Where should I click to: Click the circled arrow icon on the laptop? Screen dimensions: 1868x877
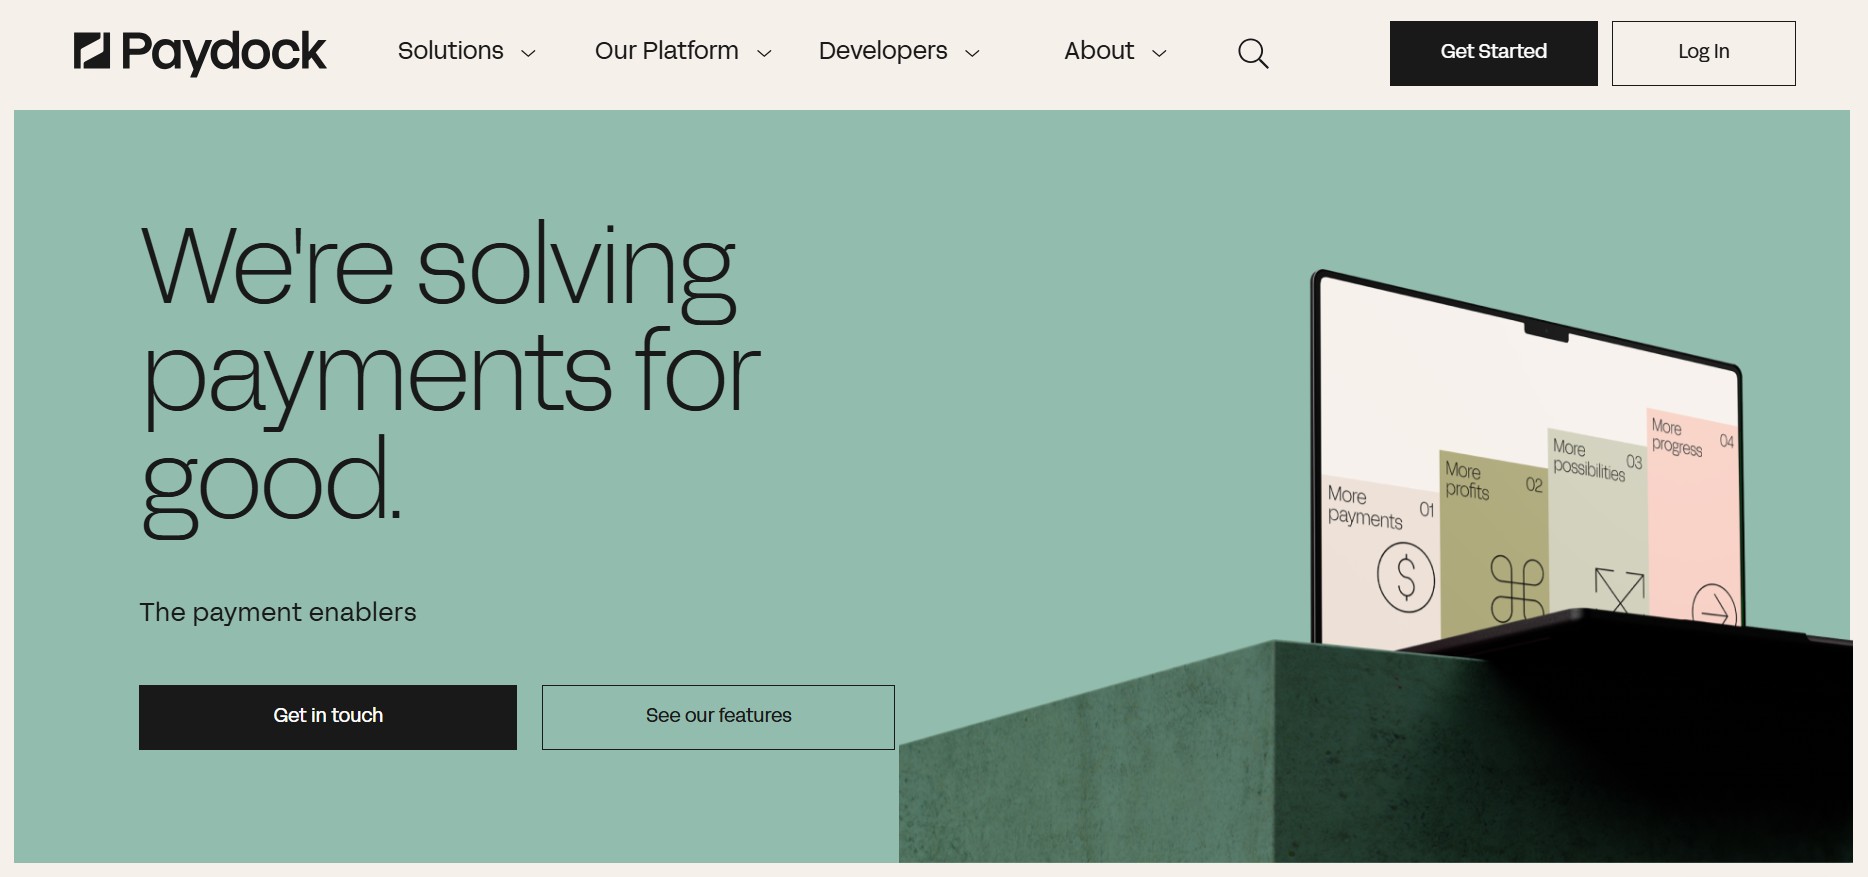point(1714,605)
